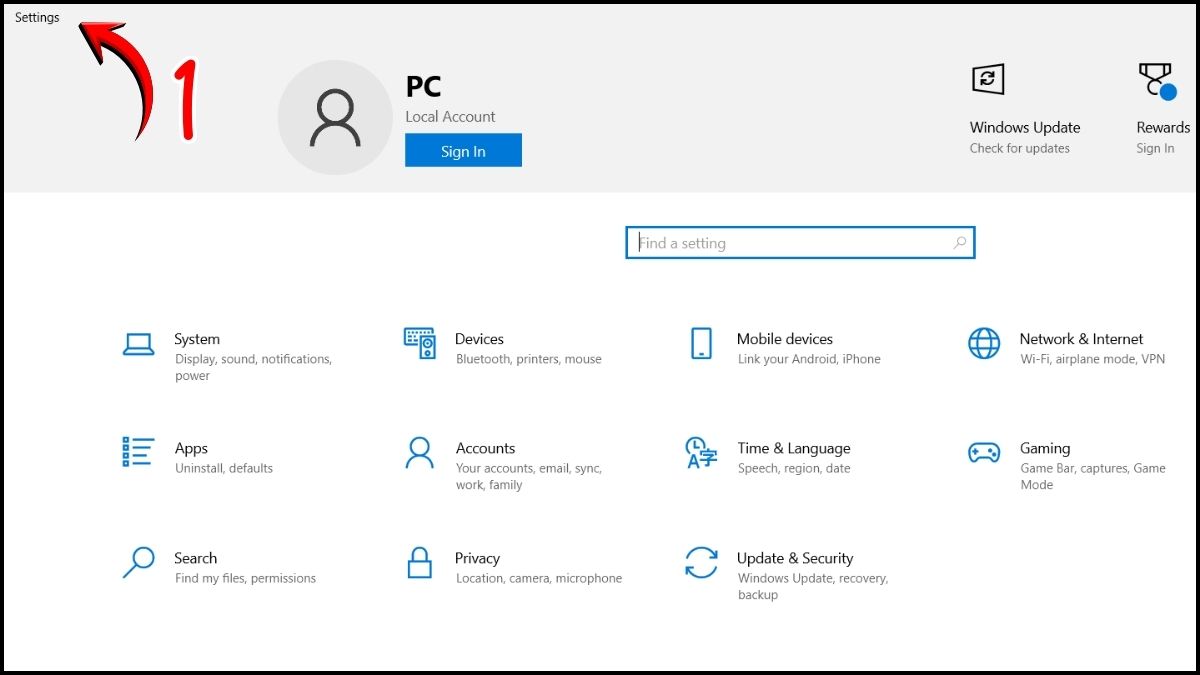Click the Sign In button for your account
1200x675 pixels.
tap(462, 149)
